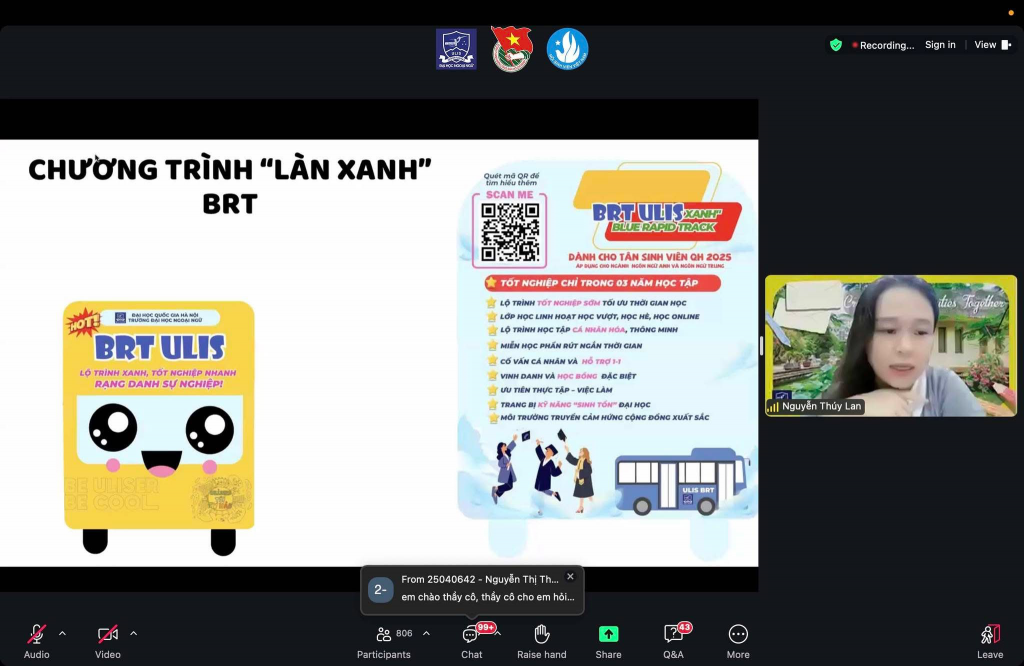Click Sign in link
The height and width of the screenshot is (666, 1024).
[940, 44]
